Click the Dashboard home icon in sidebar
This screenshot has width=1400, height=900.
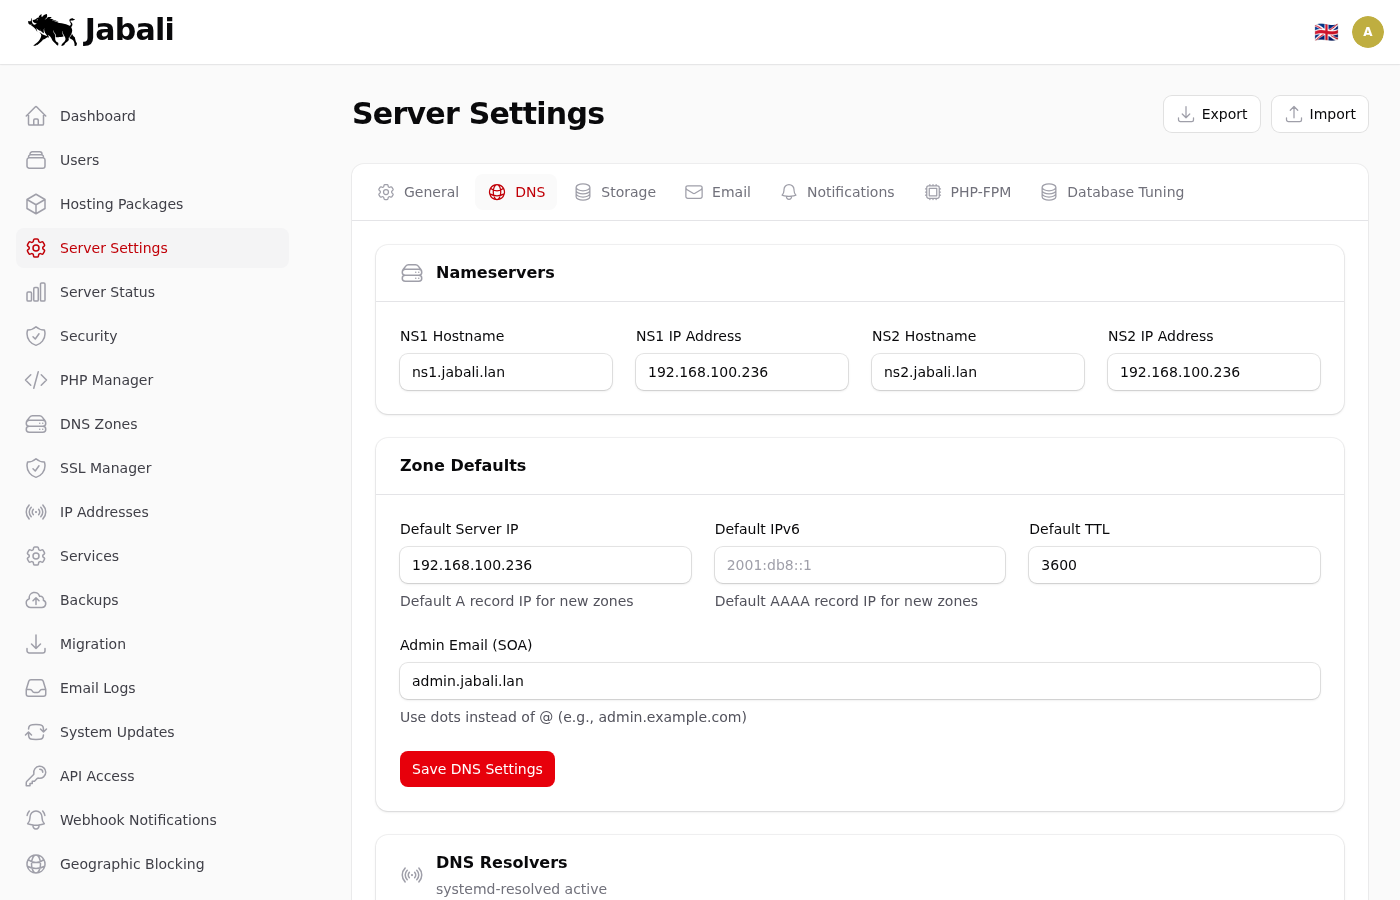pos(36,116)
